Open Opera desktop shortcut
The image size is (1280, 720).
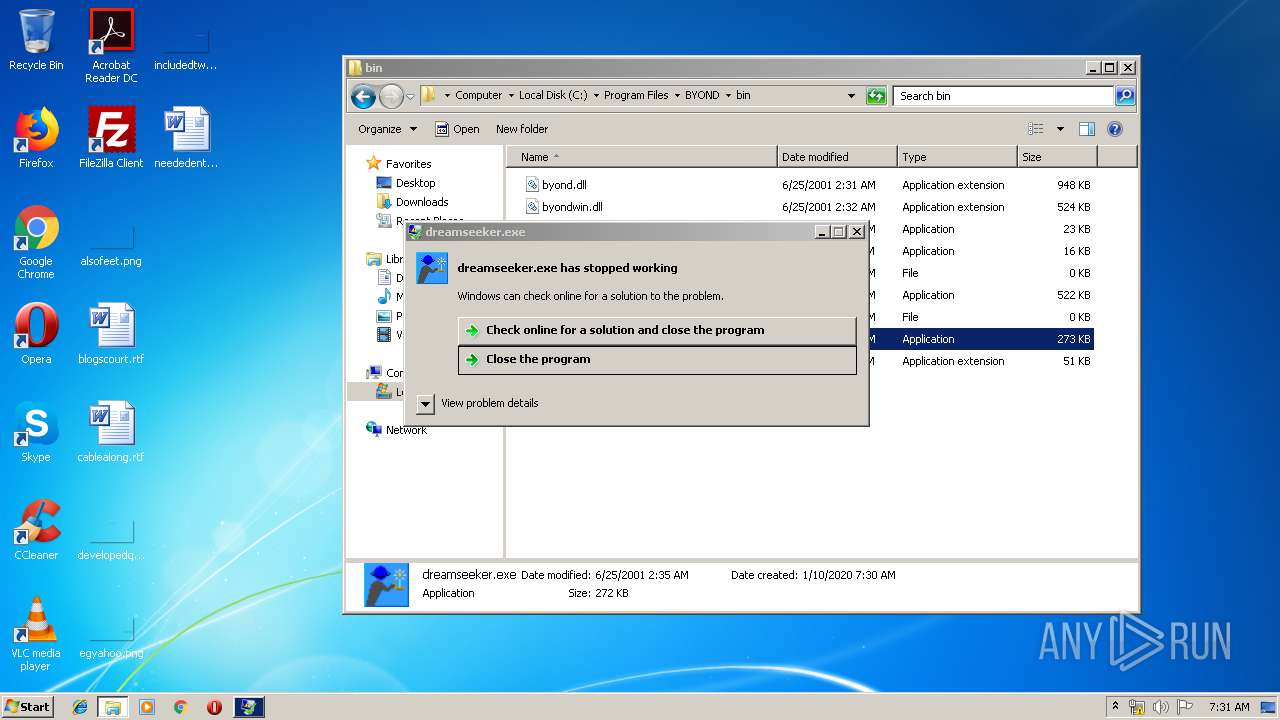click(36, 334)
